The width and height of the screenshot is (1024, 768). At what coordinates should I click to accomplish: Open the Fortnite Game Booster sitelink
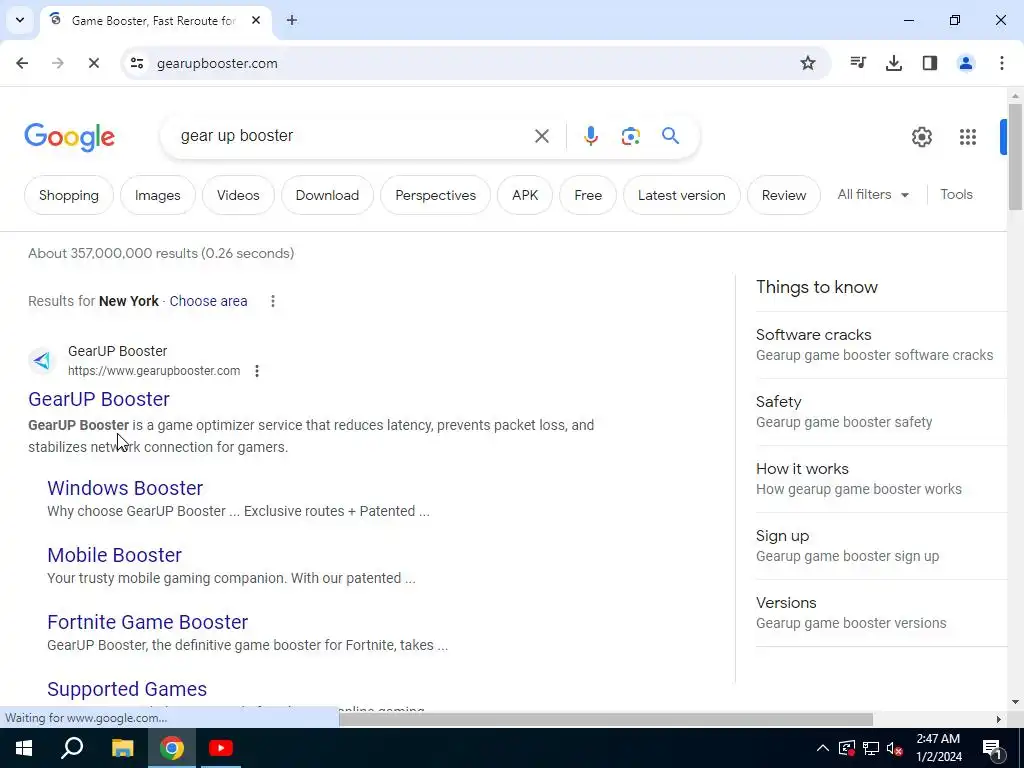click(x=148, y=622)
